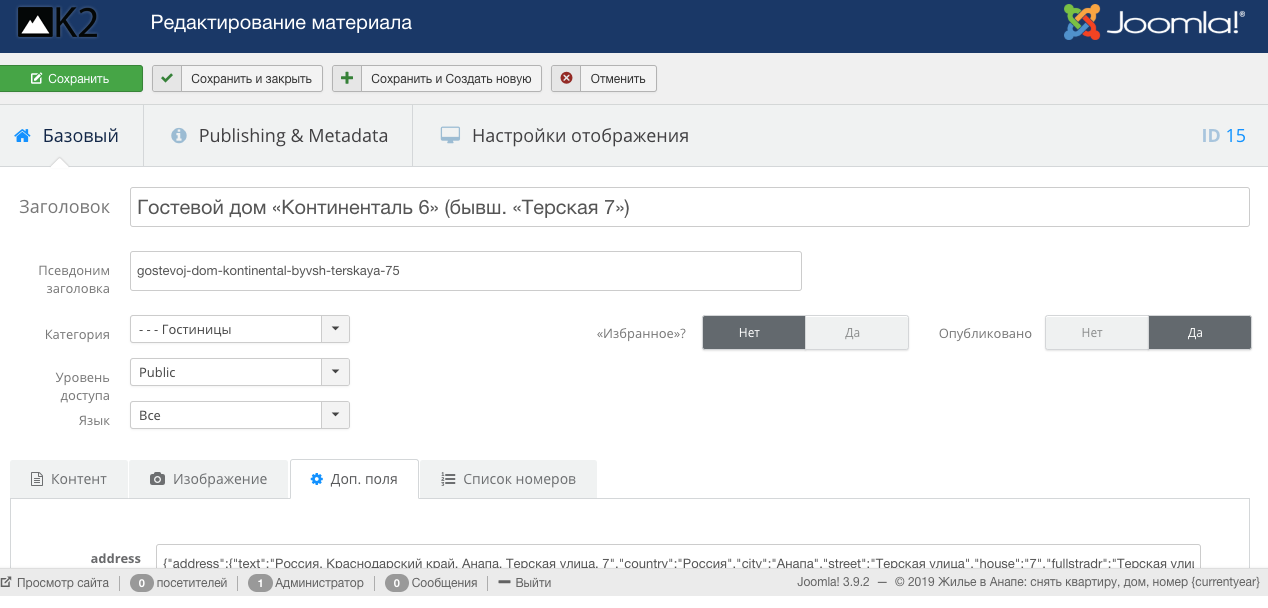Click the camera icon on Изображение tab
The height and width of the screenshot is (608, 1268).
158,479
